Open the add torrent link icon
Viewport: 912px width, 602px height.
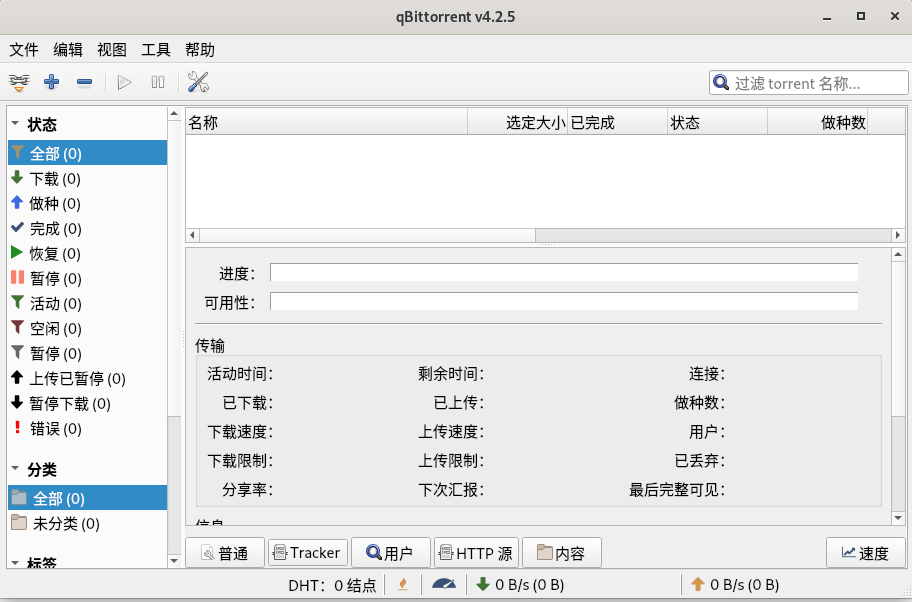coord(19,83)
